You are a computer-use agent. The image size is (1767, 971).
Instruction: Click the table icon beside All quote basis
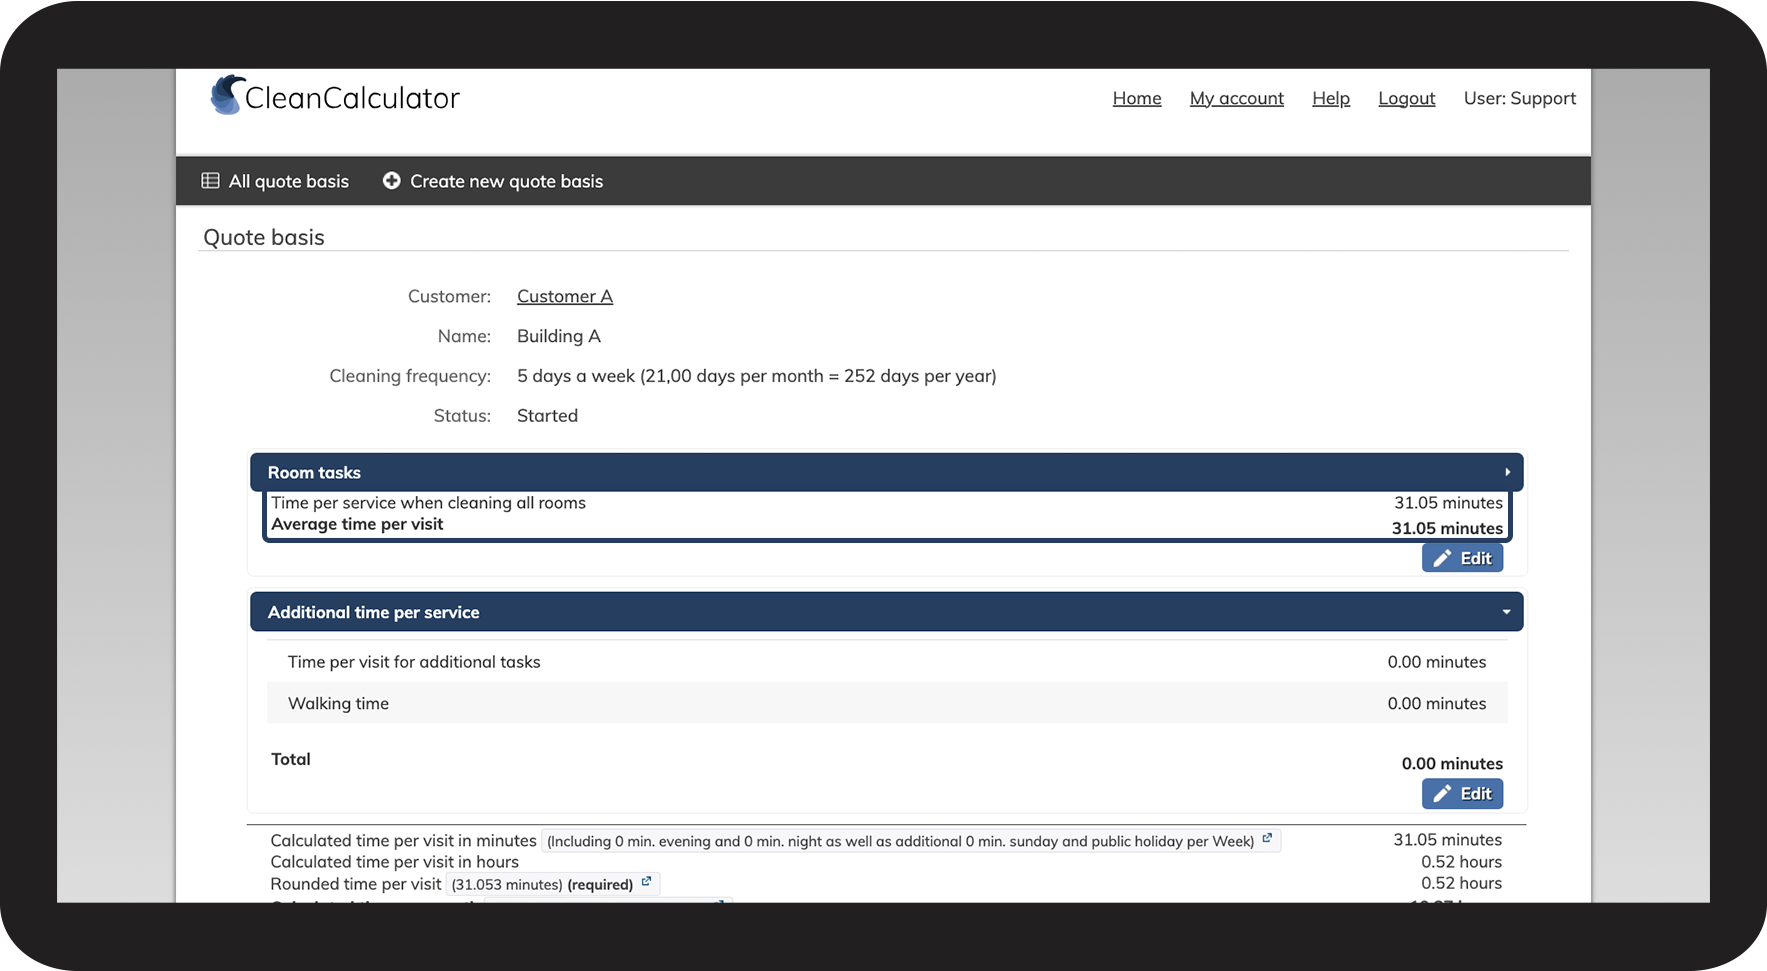coord(210,181)
